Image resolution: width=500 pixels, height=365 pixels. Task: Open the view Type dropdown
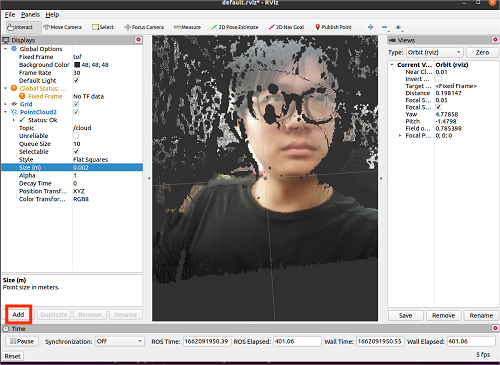[434, 52]
